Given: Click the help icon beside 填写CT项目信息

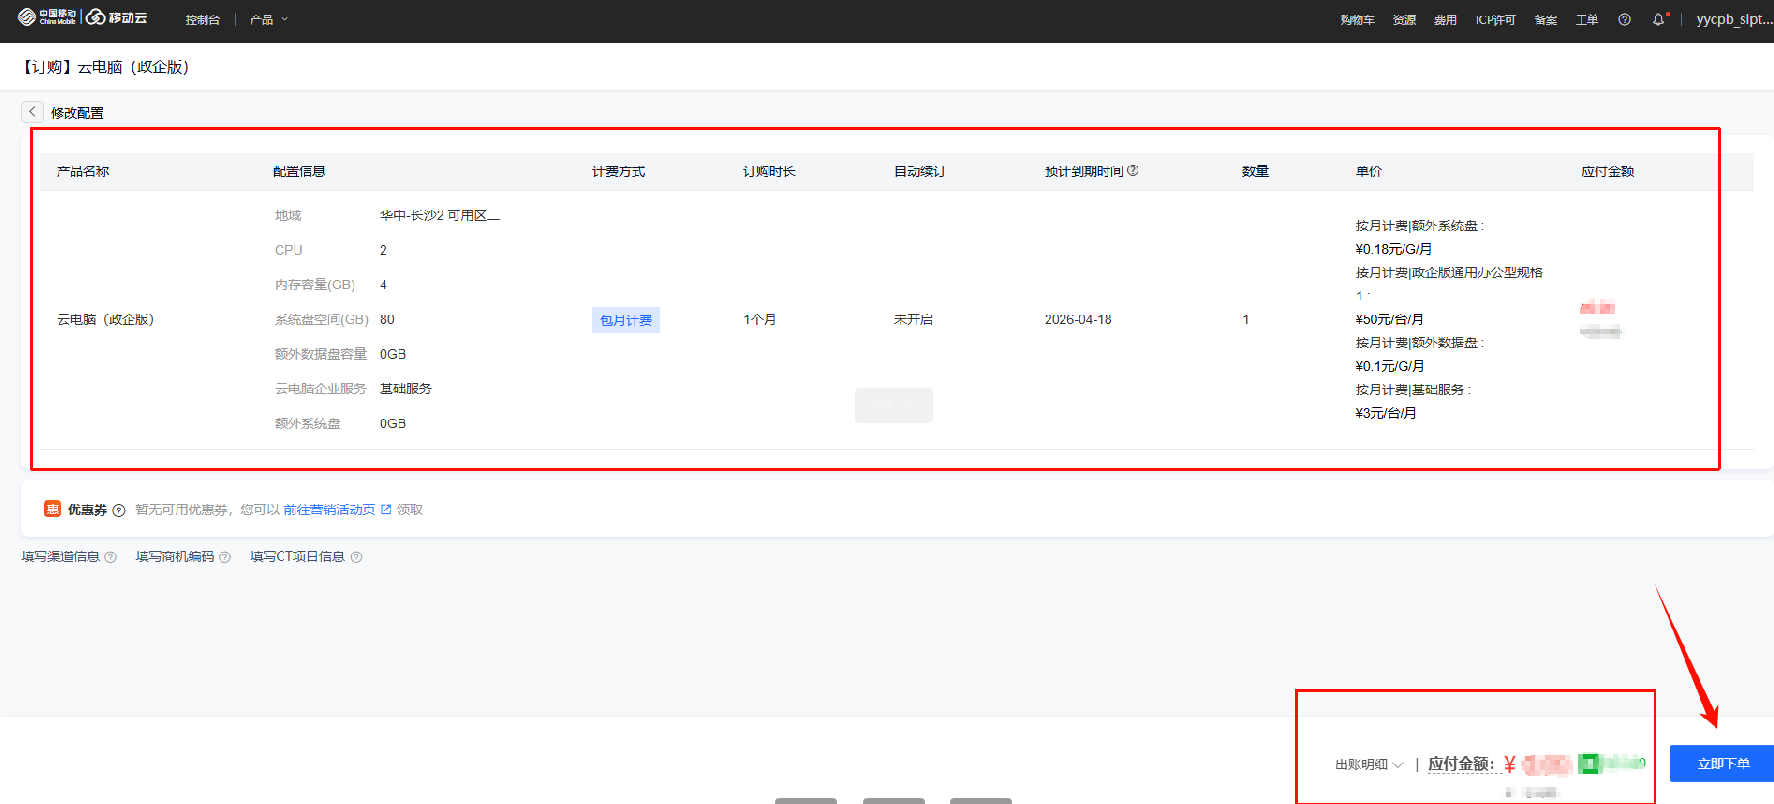Looking at the screenshot, I should pos(356,557).
